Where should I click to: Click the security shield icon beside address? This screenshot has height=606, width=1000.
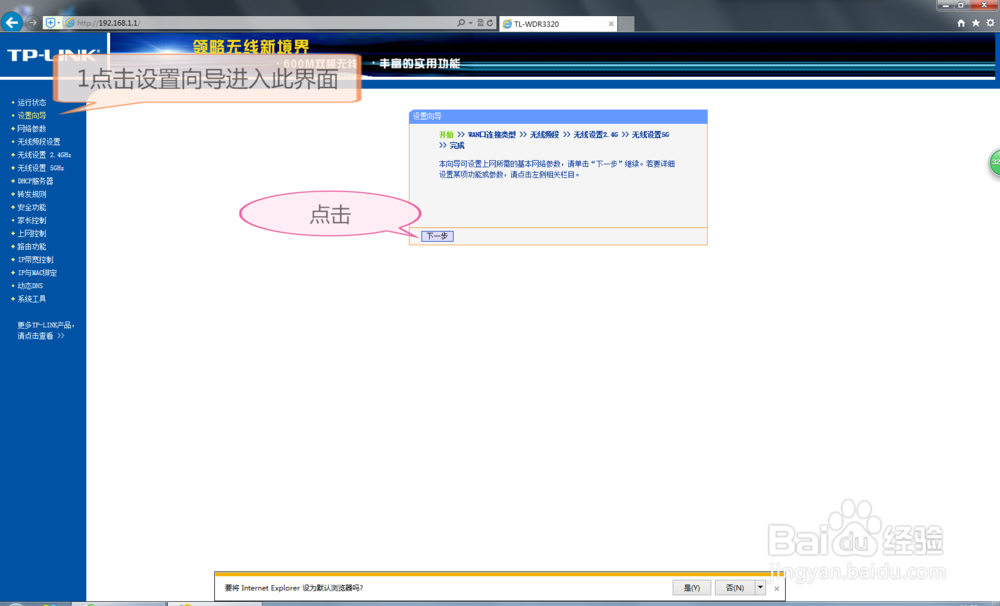(50, 23)
